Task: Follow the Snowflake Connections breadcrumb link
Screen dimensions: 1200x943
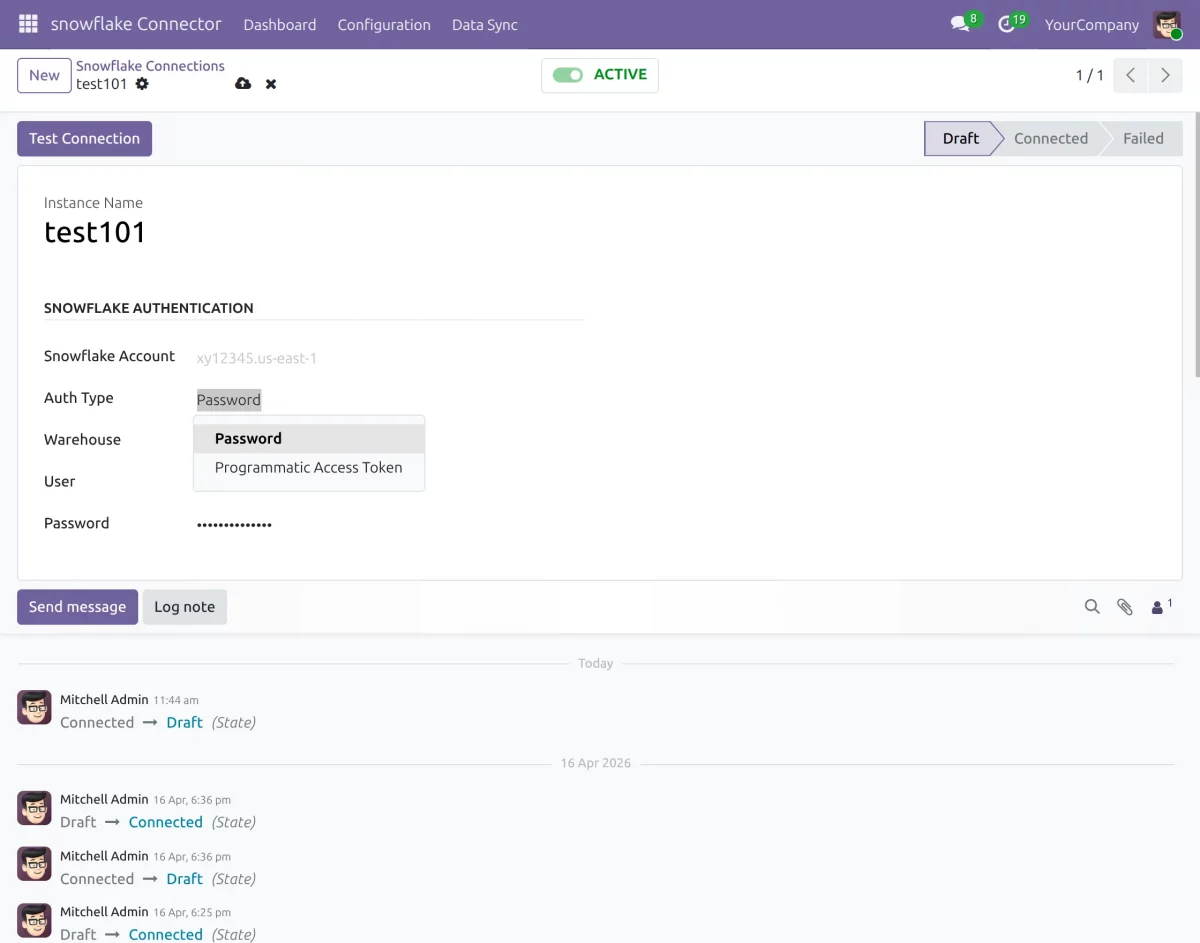Action: 150,66
